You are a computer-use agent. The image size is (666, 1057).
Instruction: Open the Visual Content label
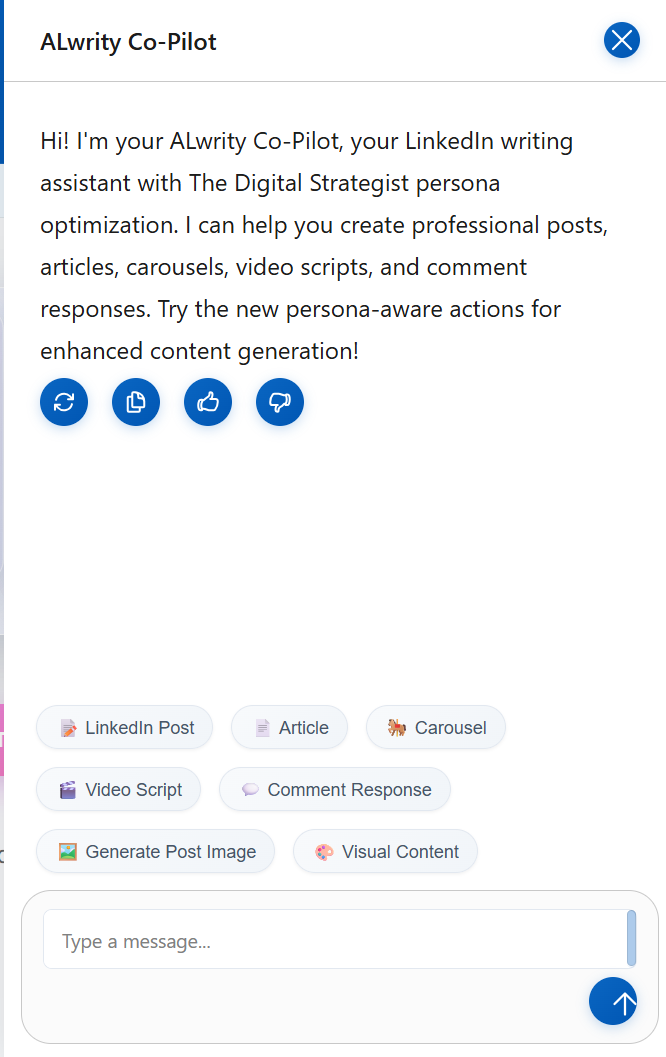click(400, 852)
